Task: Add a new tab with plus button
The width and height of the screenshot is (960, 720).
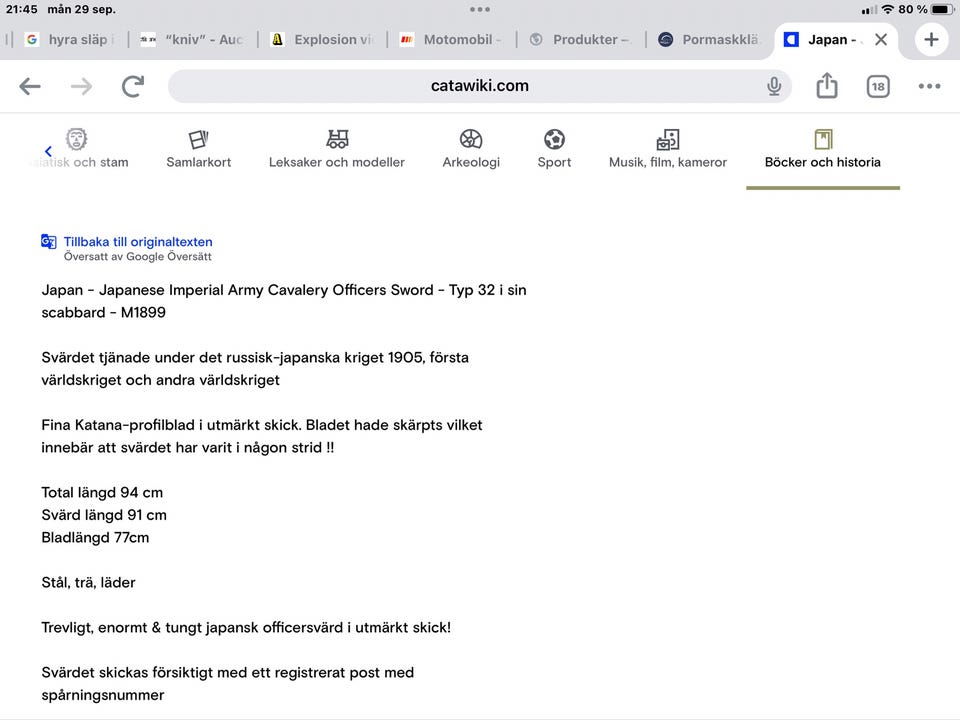Action: point(931,40)
